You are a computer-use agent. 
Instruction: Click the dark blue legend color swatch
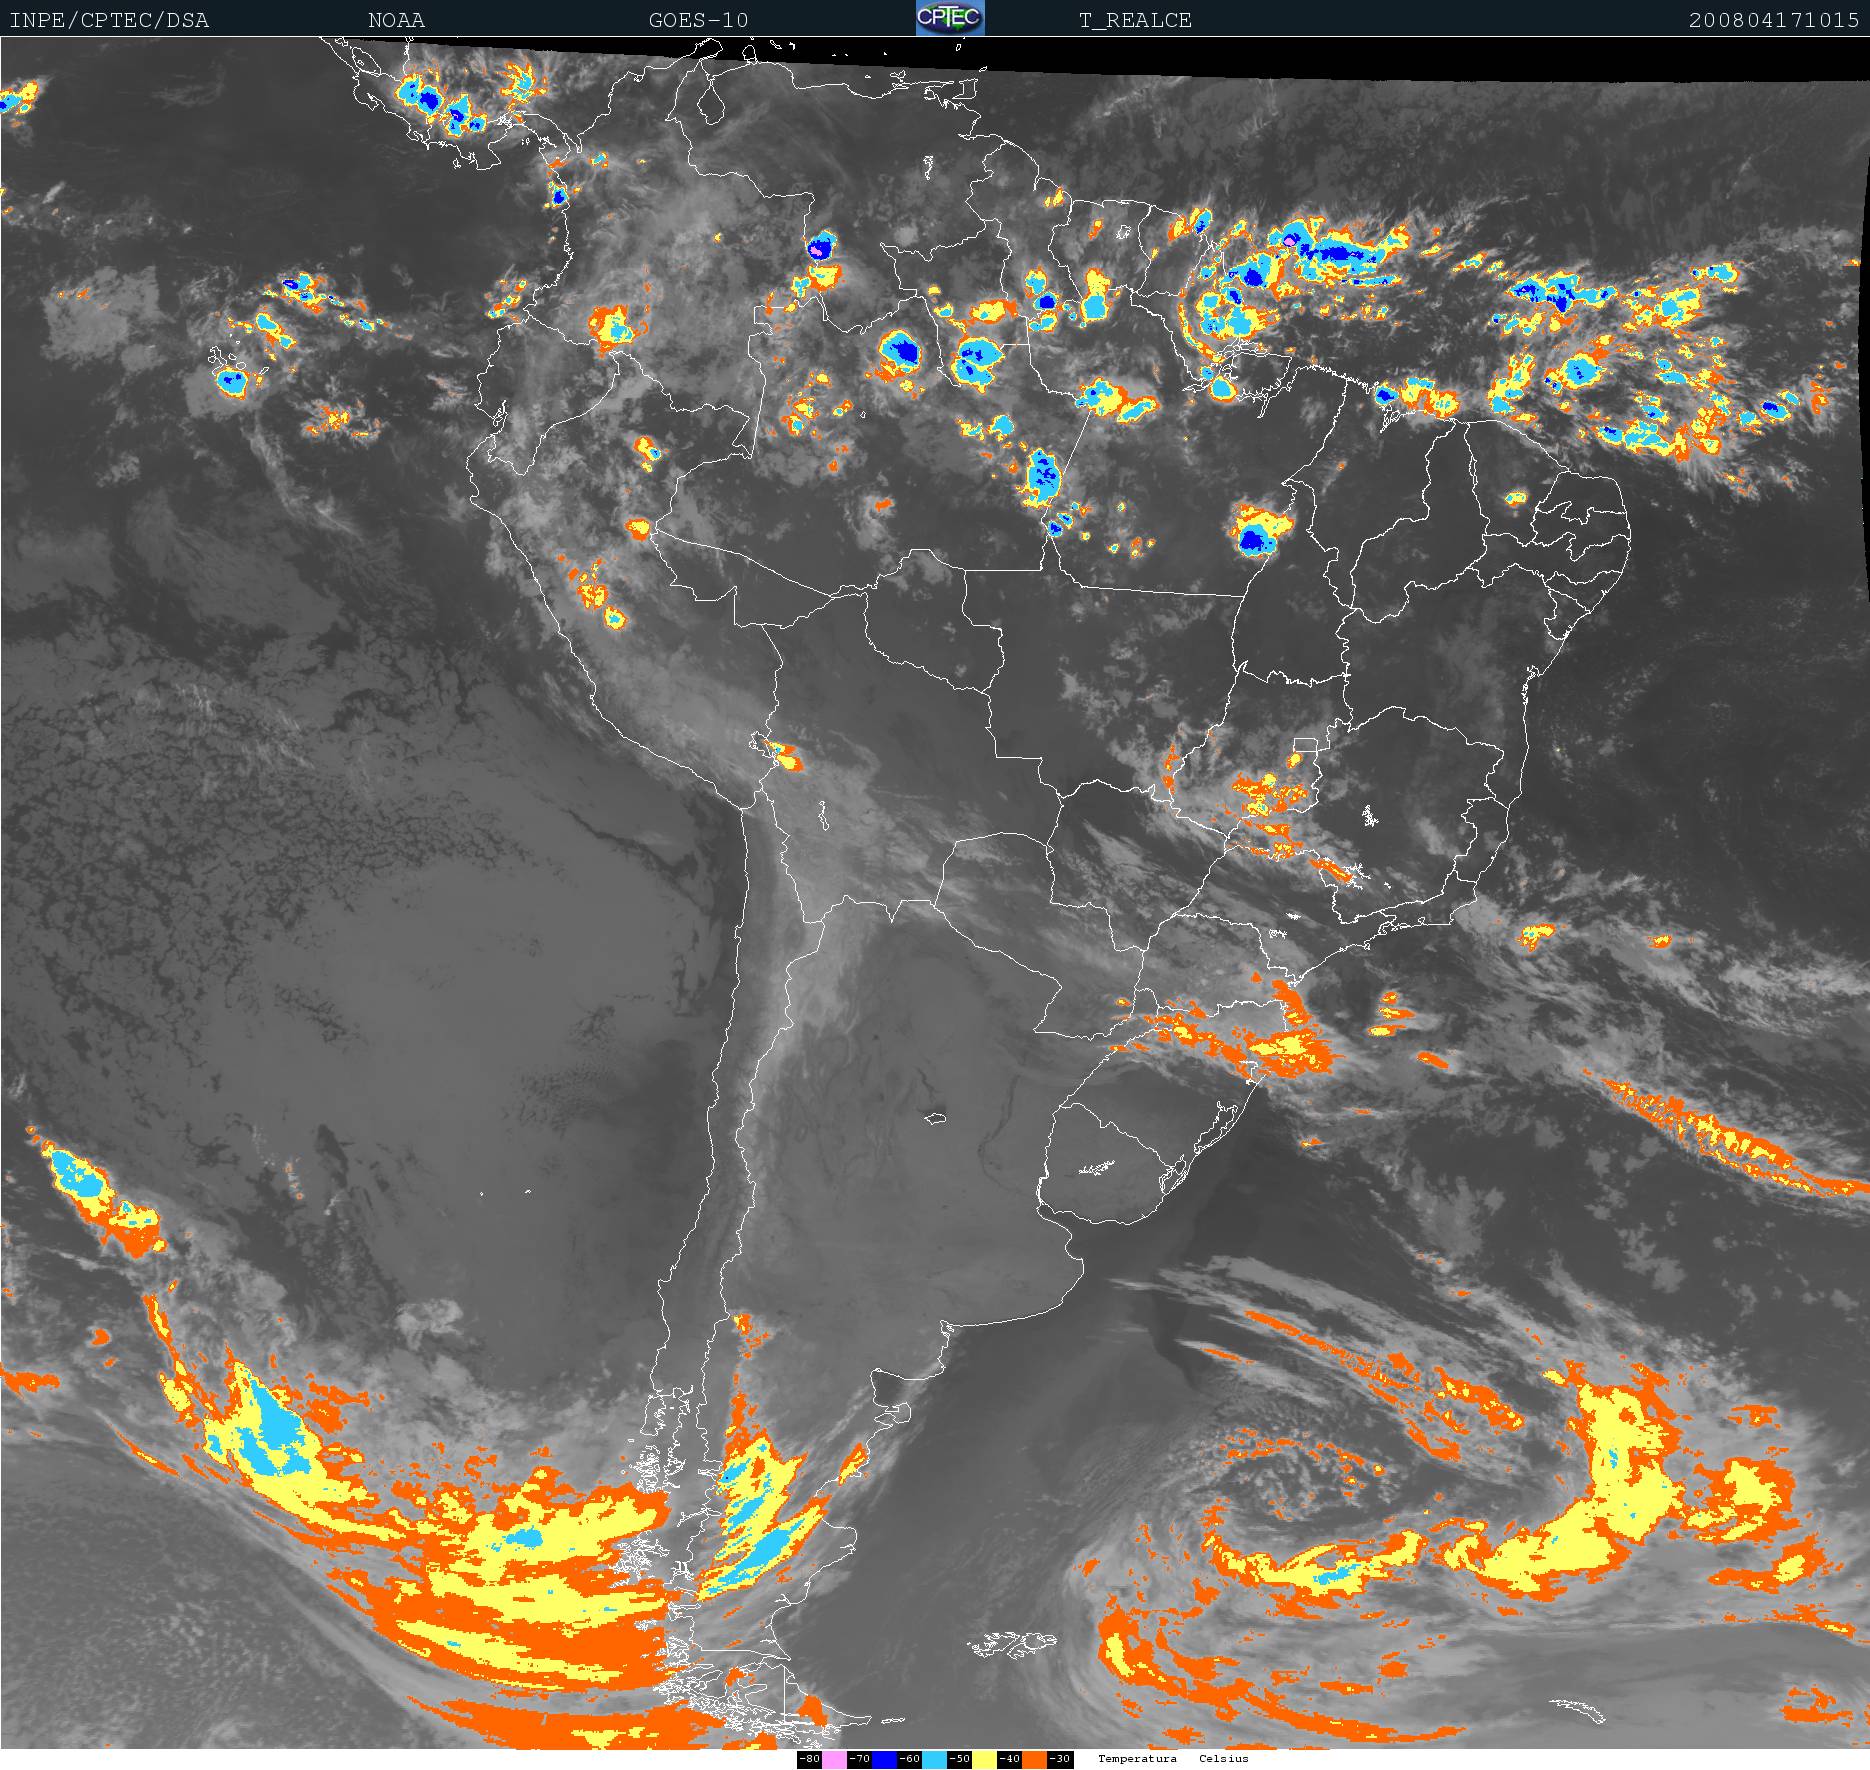(884, 1759)
